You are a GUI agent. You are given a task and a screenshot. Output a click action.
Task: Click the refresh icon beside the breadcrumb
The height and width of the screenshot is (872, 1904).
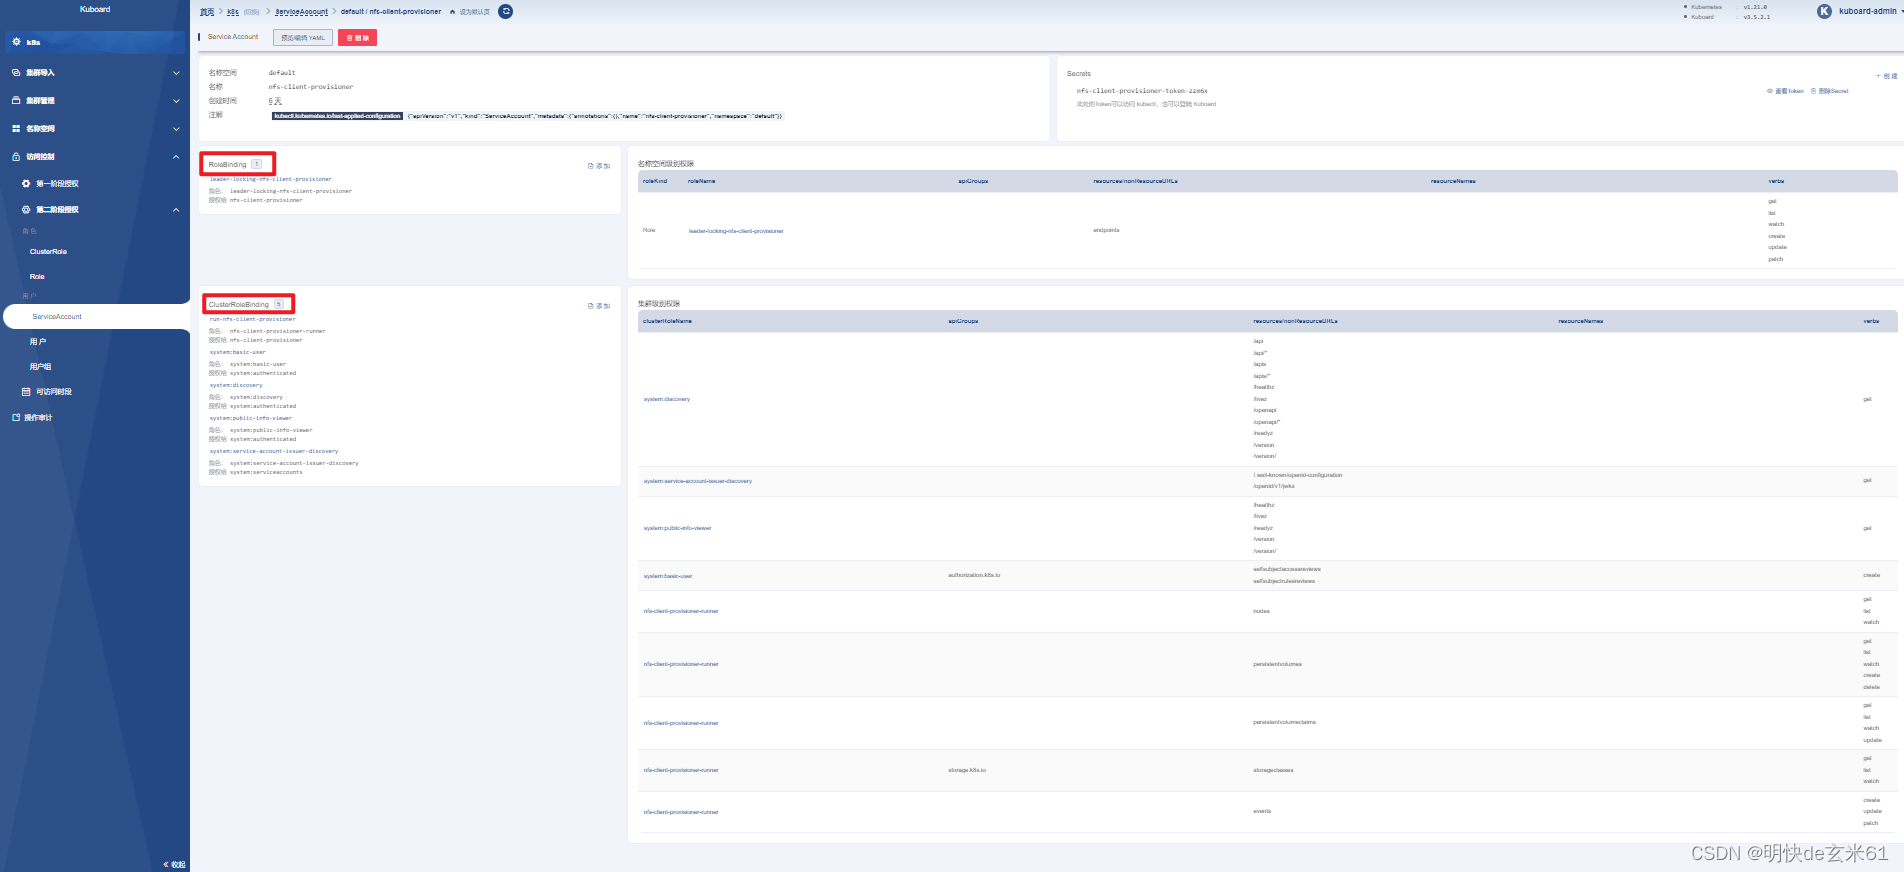(506, 12)
